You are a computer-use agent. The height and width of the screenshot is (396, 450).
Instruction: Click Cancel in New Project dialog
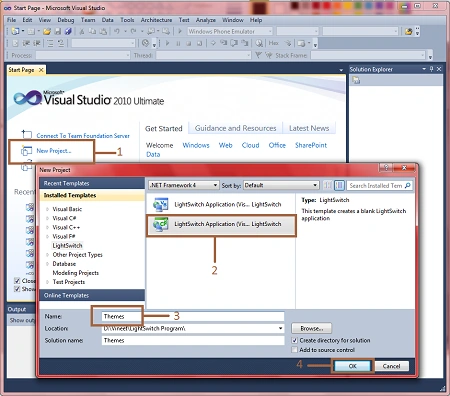coord(391,366)
